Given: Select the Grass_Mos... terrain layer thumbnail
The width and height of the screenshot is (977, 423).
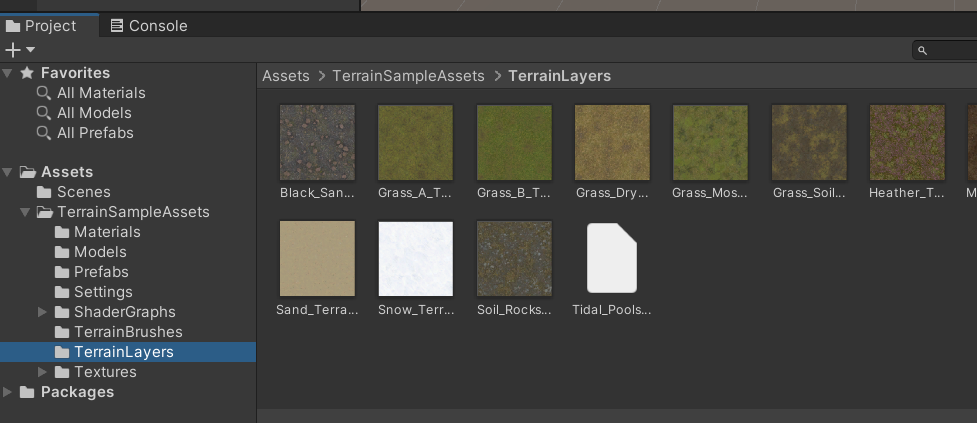Looking at the screenshot, I should click(710, 142).
